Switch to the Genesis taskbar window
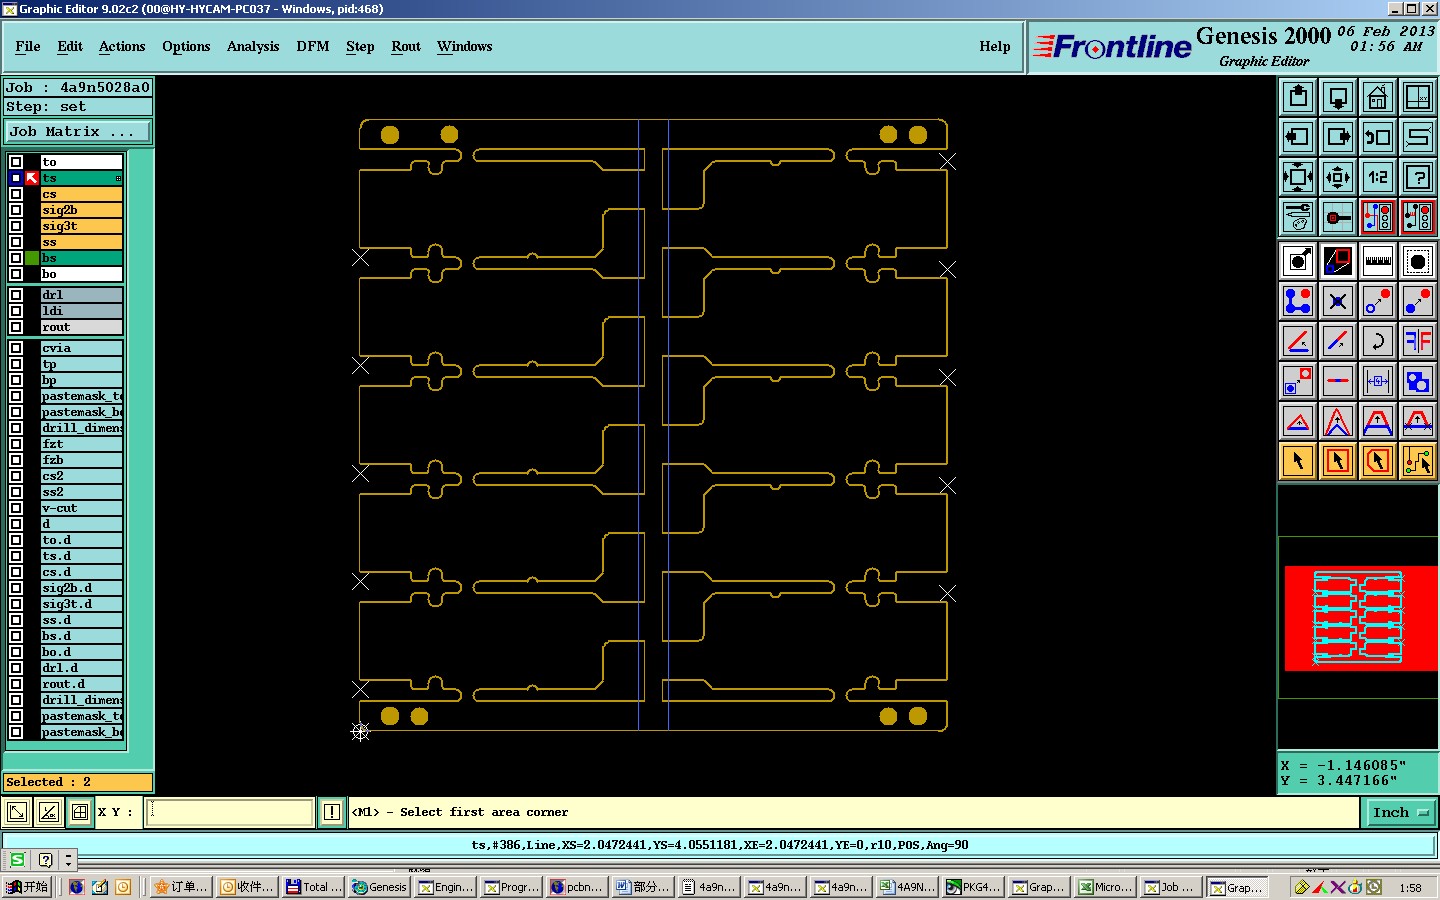The height and width of the screenshot is (900, 1440). [379, 887]
